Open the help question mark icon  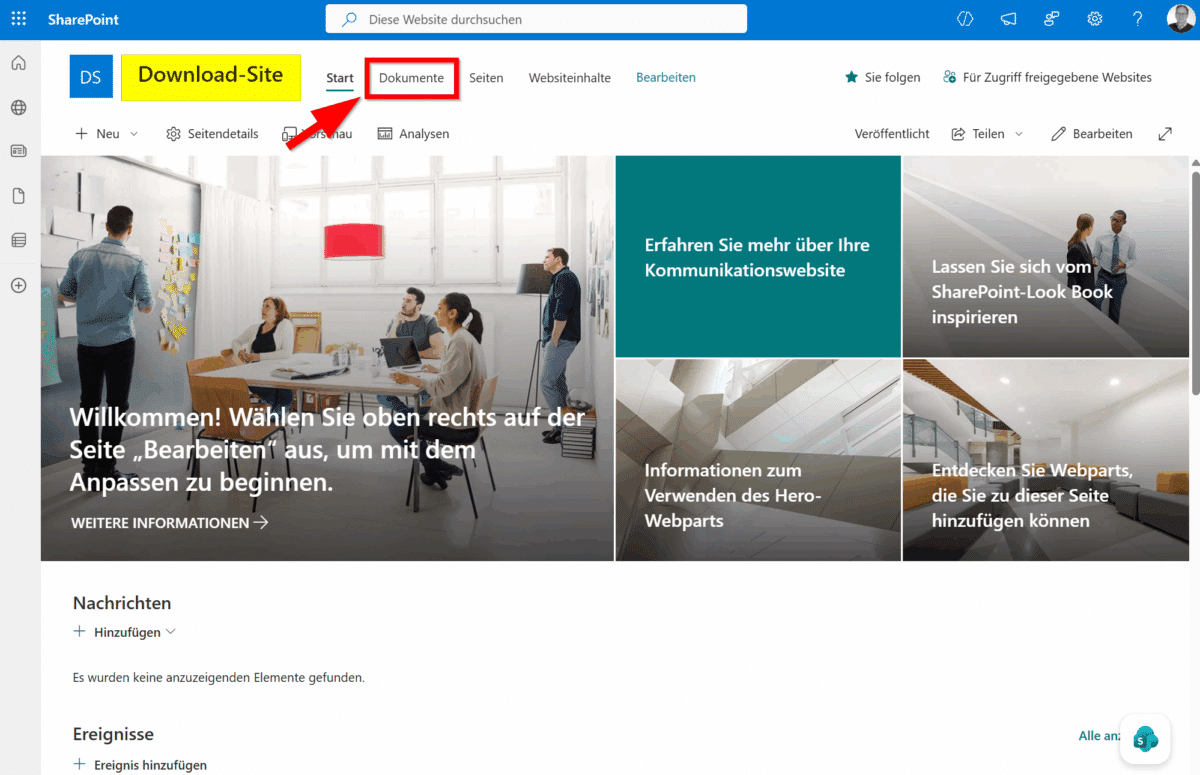[x=1137, y=19]
